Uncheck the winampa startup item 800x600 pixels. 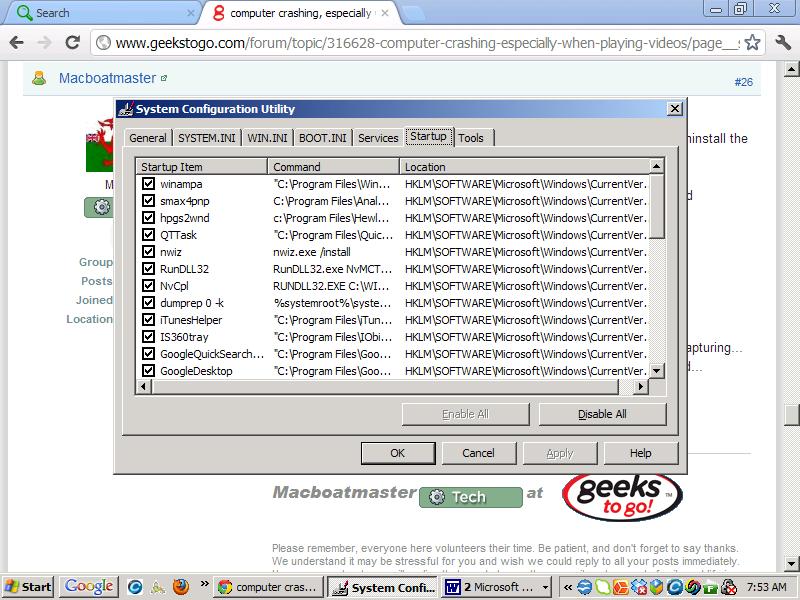pos(148,184)
